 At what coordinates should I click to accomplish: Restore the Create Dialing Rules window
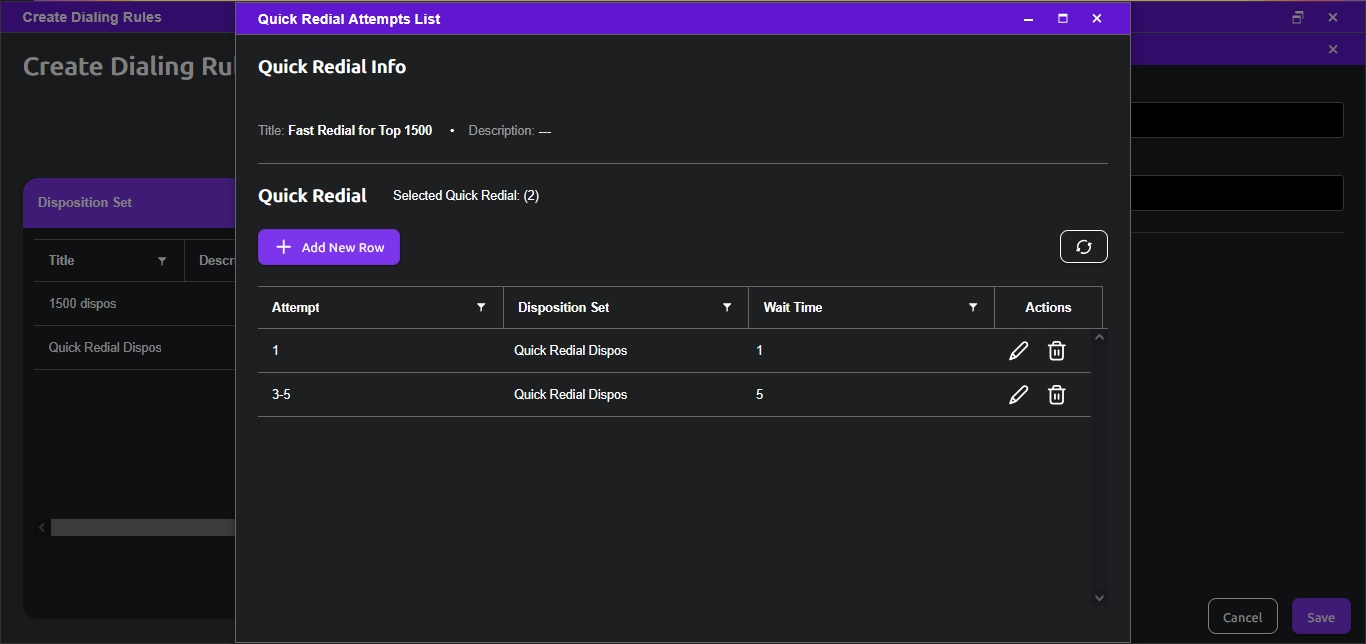(x=1298, y=17)
